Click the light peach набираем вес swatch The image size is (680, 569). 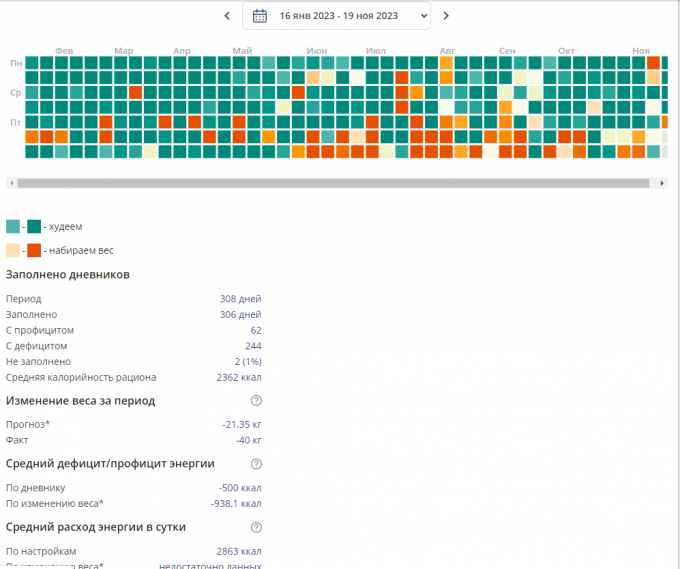12,250
